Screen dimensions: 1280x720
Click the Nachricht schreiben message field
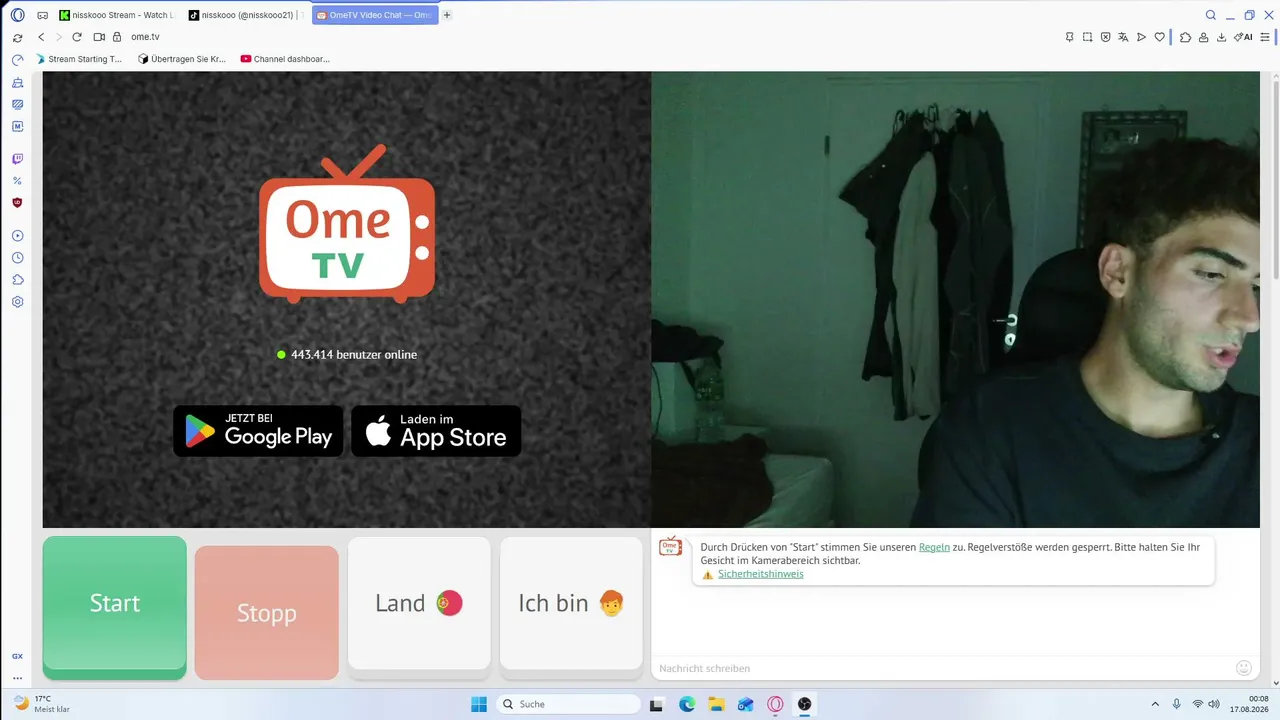(x=940, y=668)
